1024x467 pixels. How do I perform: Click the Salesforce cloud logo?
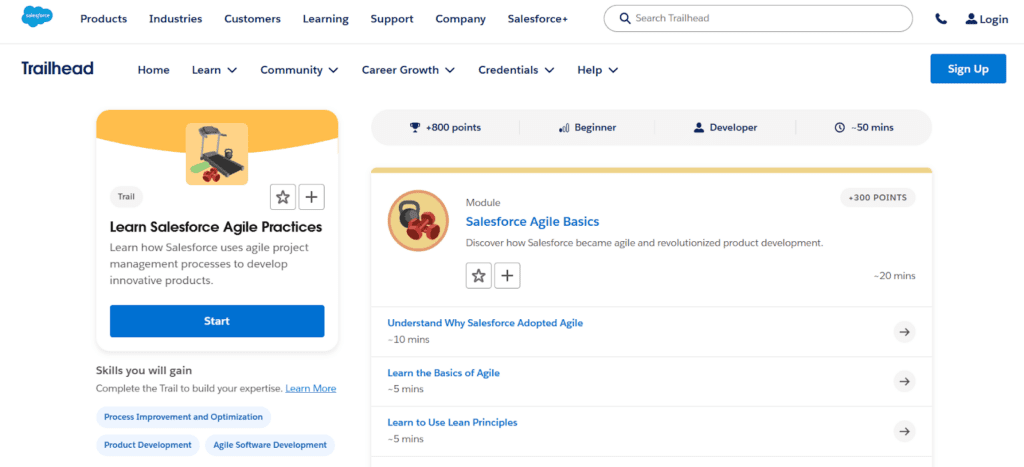click(x=37, y=16)
